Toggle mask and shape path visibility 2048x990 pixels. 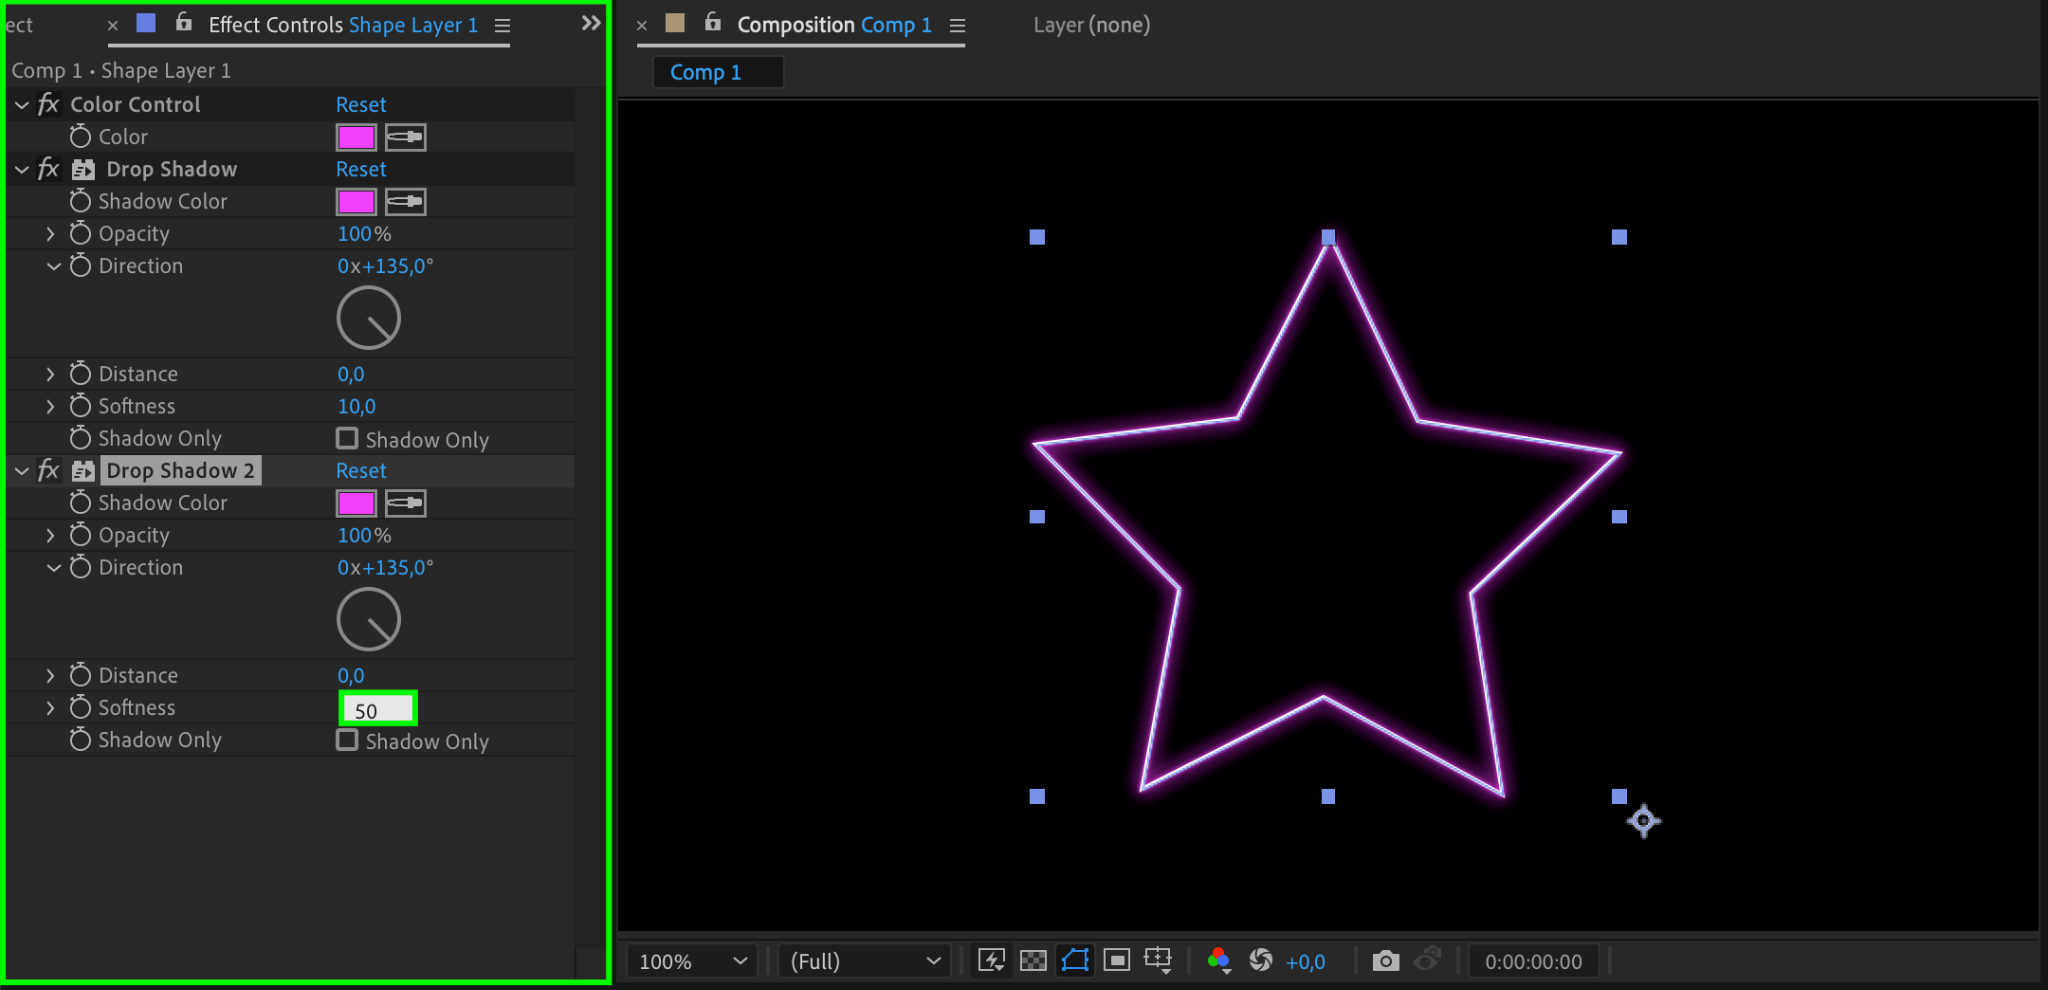[x=1075, y=961]
